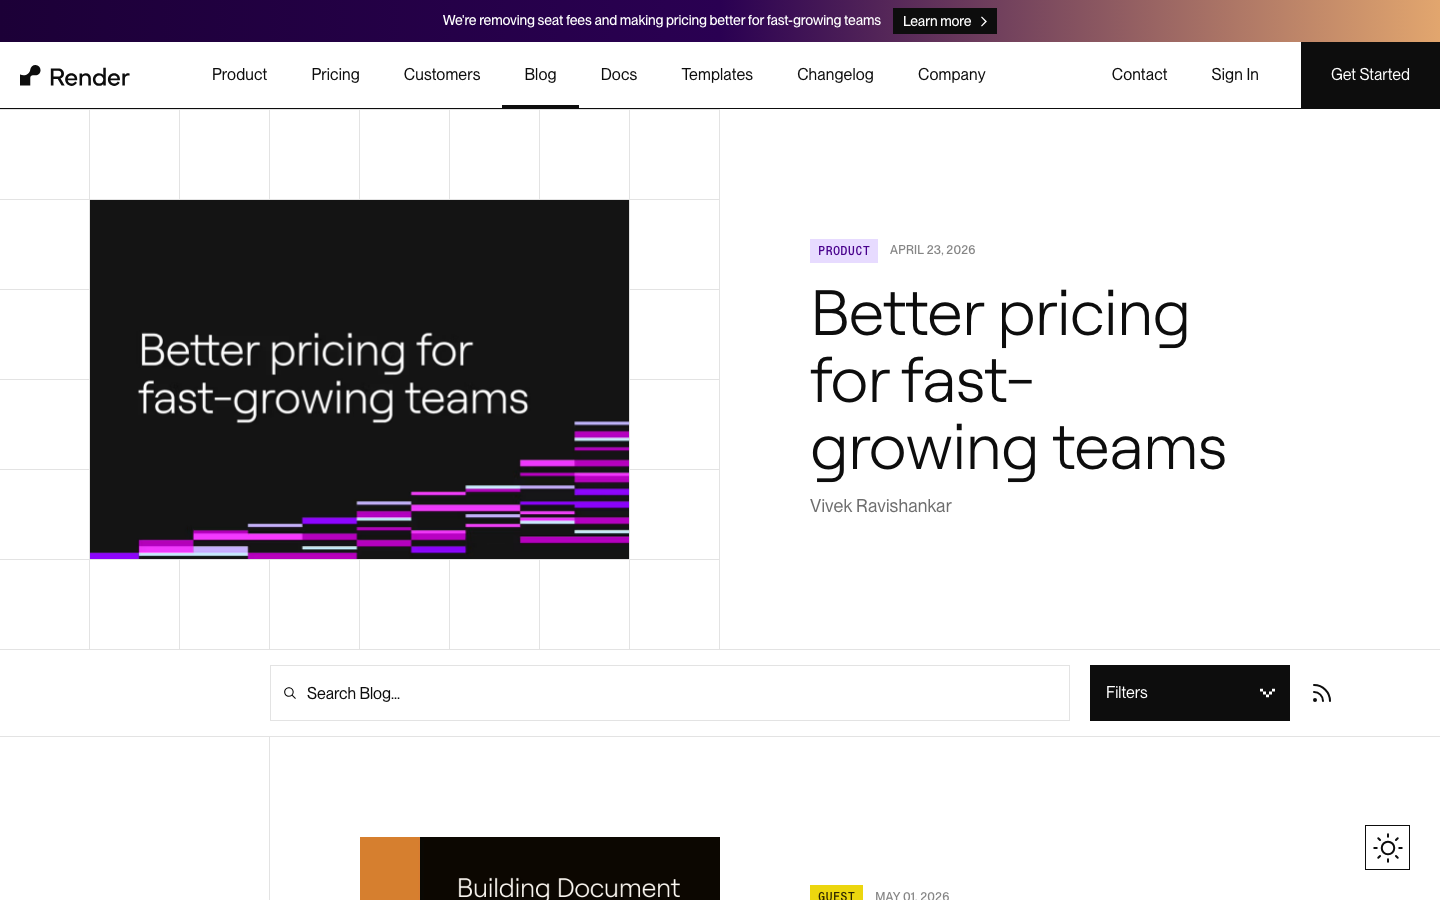1440x900 pixels.
Task: Click the Contact link
Action: click(x=1139, y=75)
